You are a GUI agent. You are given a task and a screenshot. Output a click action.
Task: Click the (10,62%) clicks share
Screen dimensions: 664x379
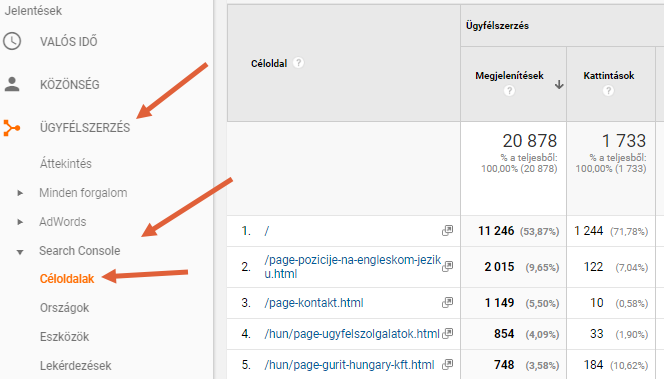[x=629, y=365]
